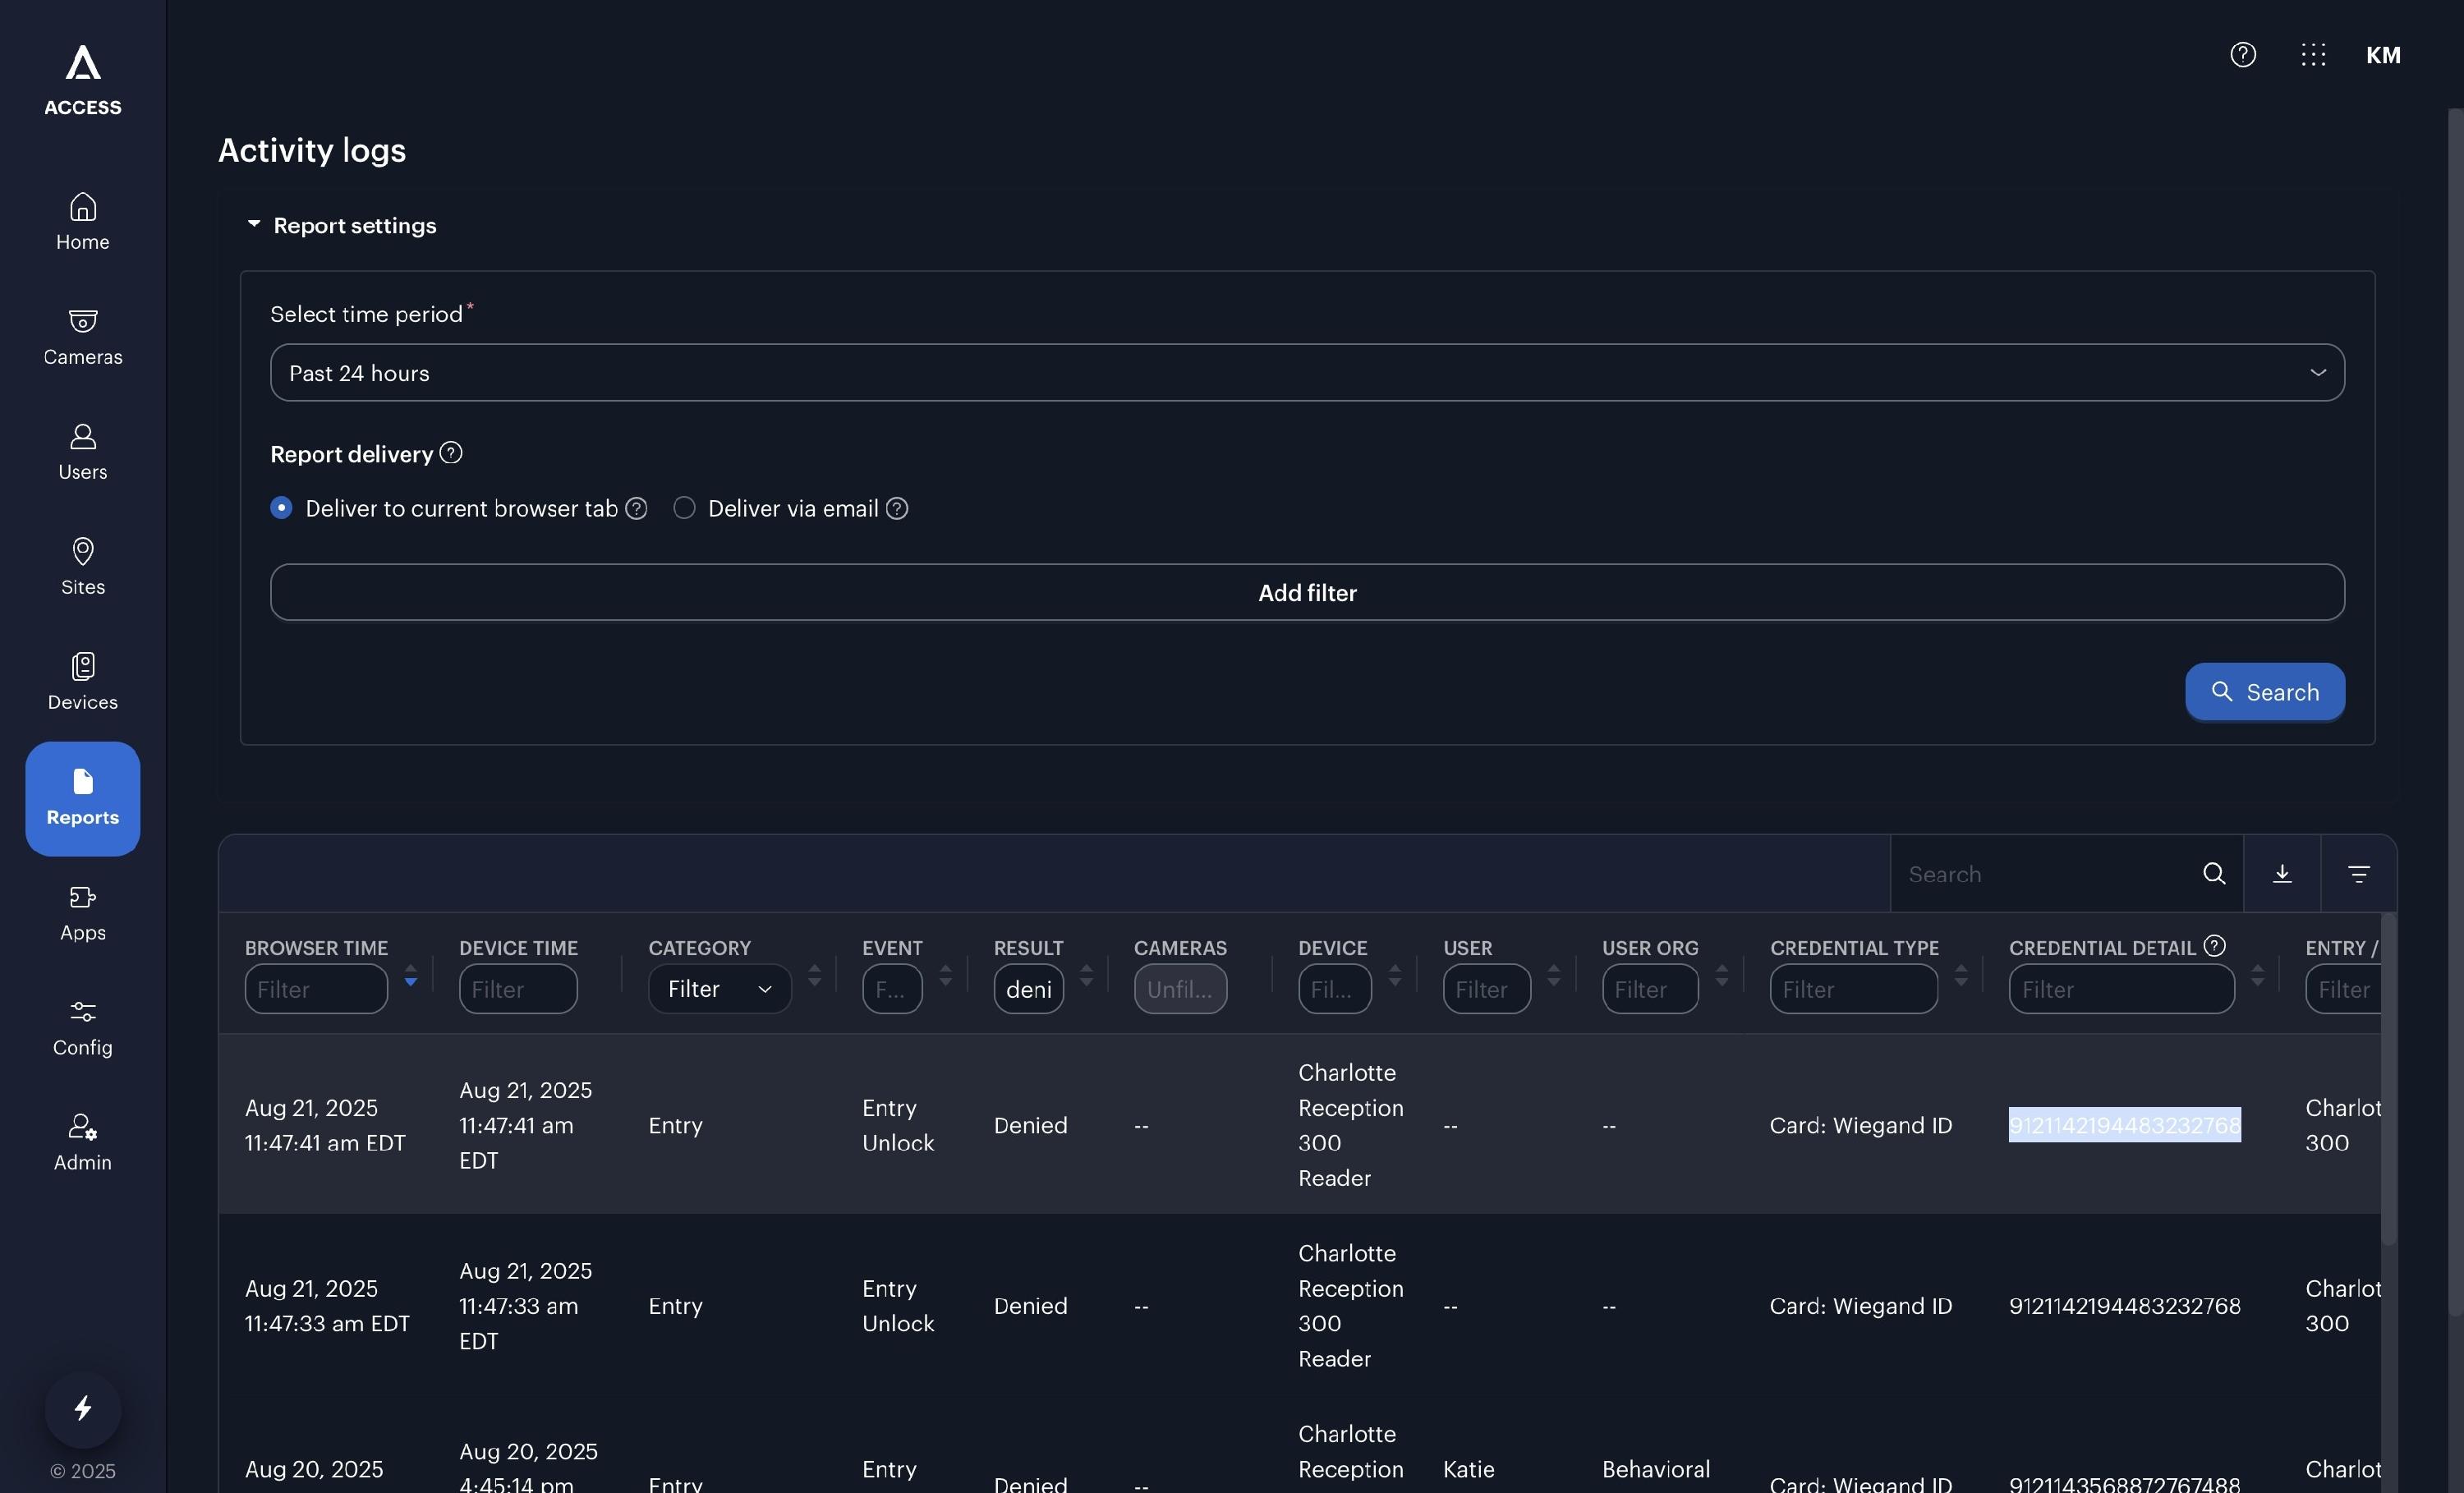Image resolution: width=2464 pixels, height=1493 pixels.
Task: Show help for Deliver to current browser tab
Action: [636, 508]
